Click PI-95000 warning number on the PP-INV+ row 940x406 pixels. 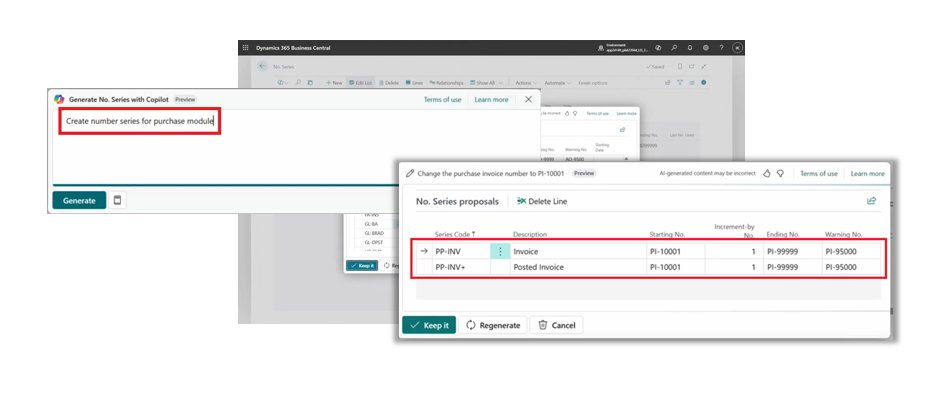[851, 267]
